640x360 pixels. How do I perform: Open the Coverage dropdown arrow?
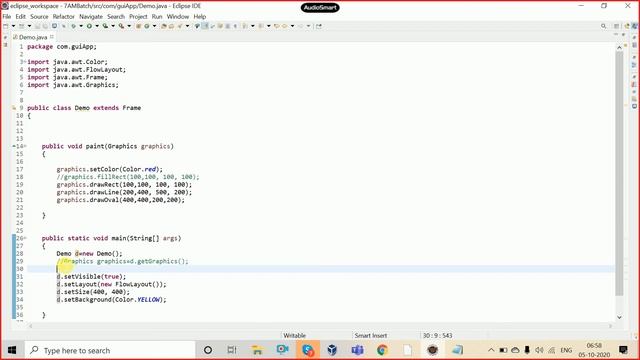pos(113,26)
